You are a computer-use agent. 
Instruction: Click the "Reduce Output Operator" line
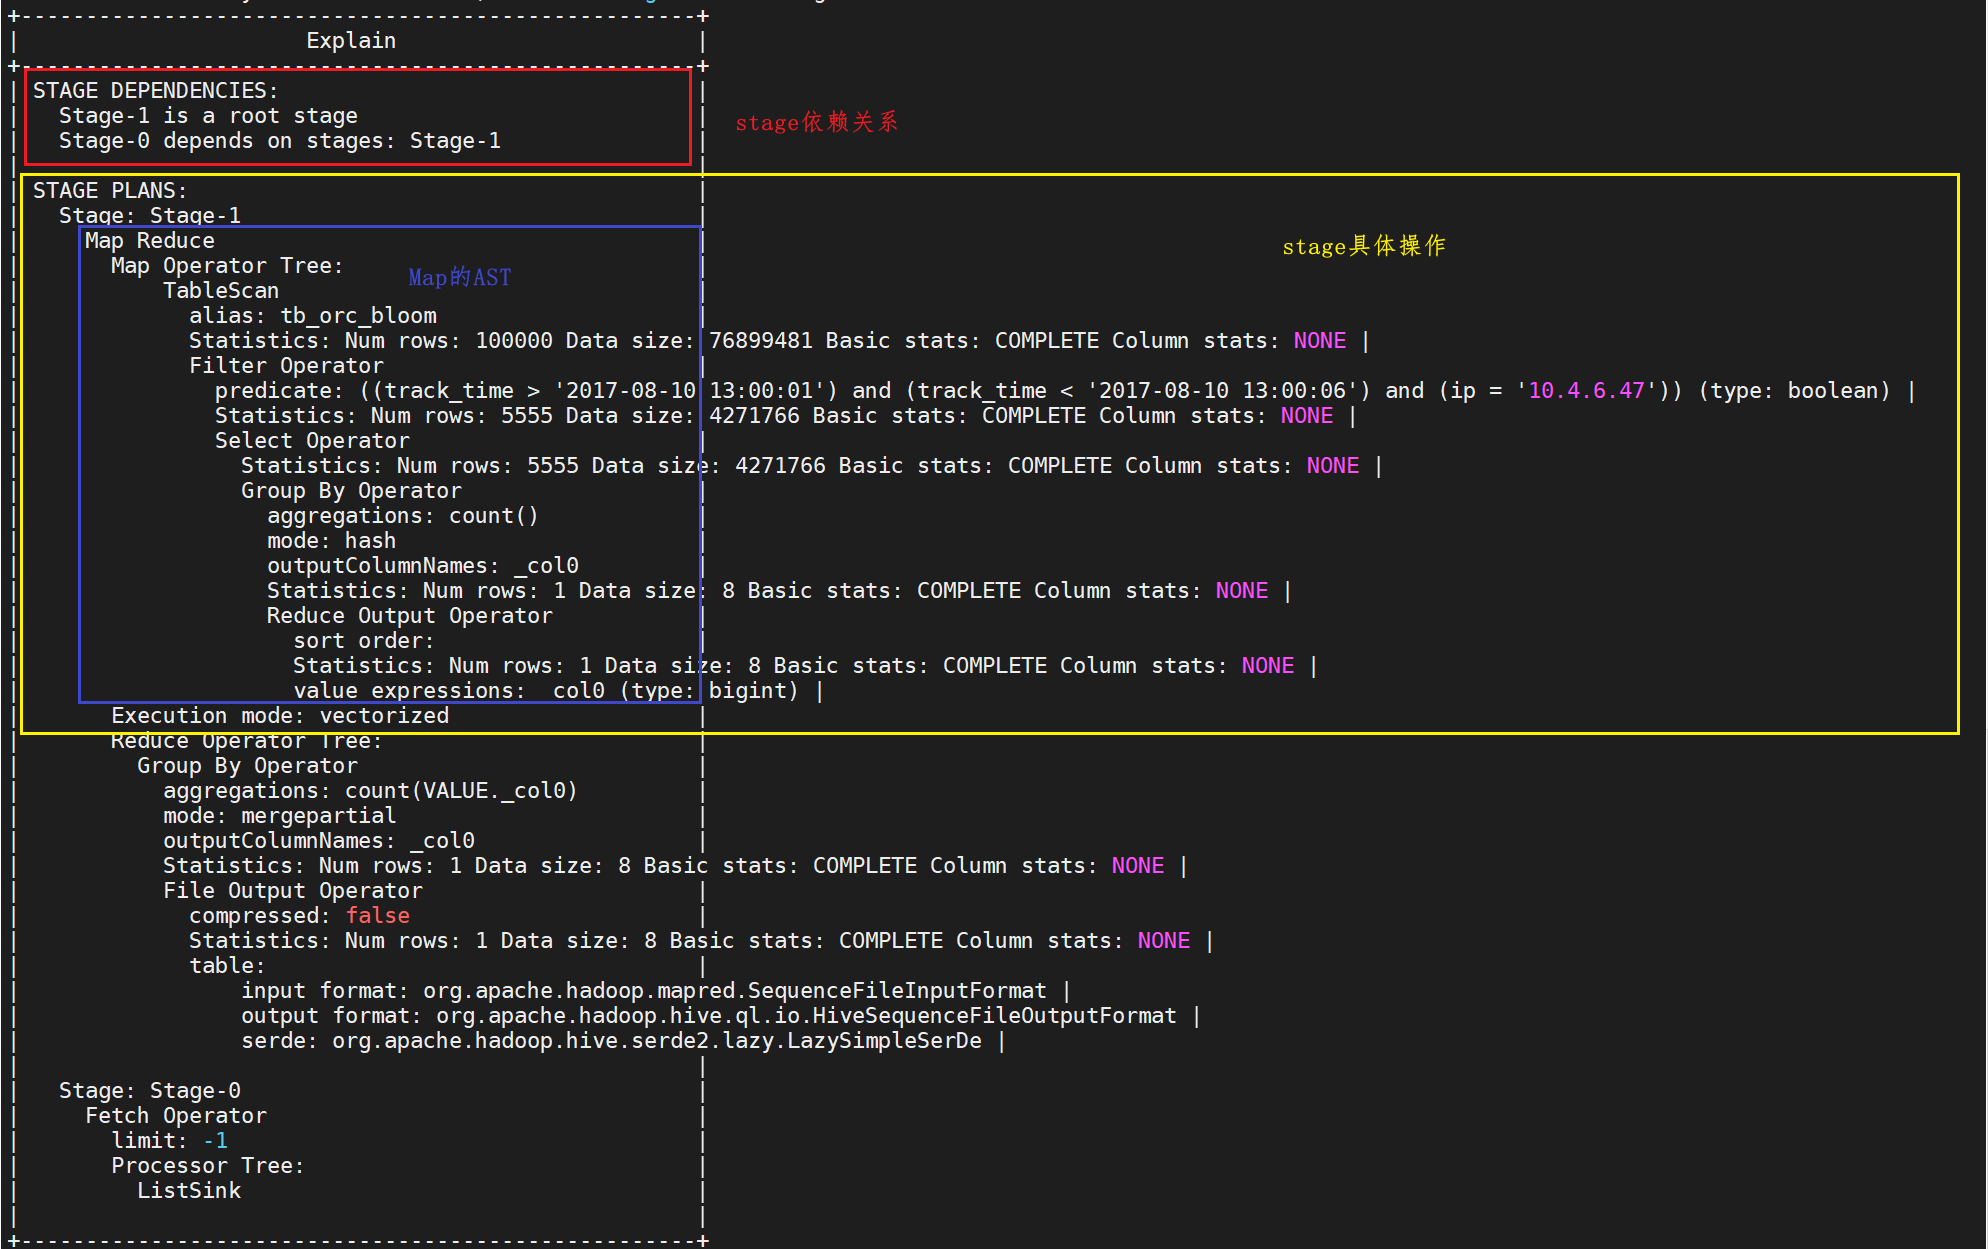point(409,616)
